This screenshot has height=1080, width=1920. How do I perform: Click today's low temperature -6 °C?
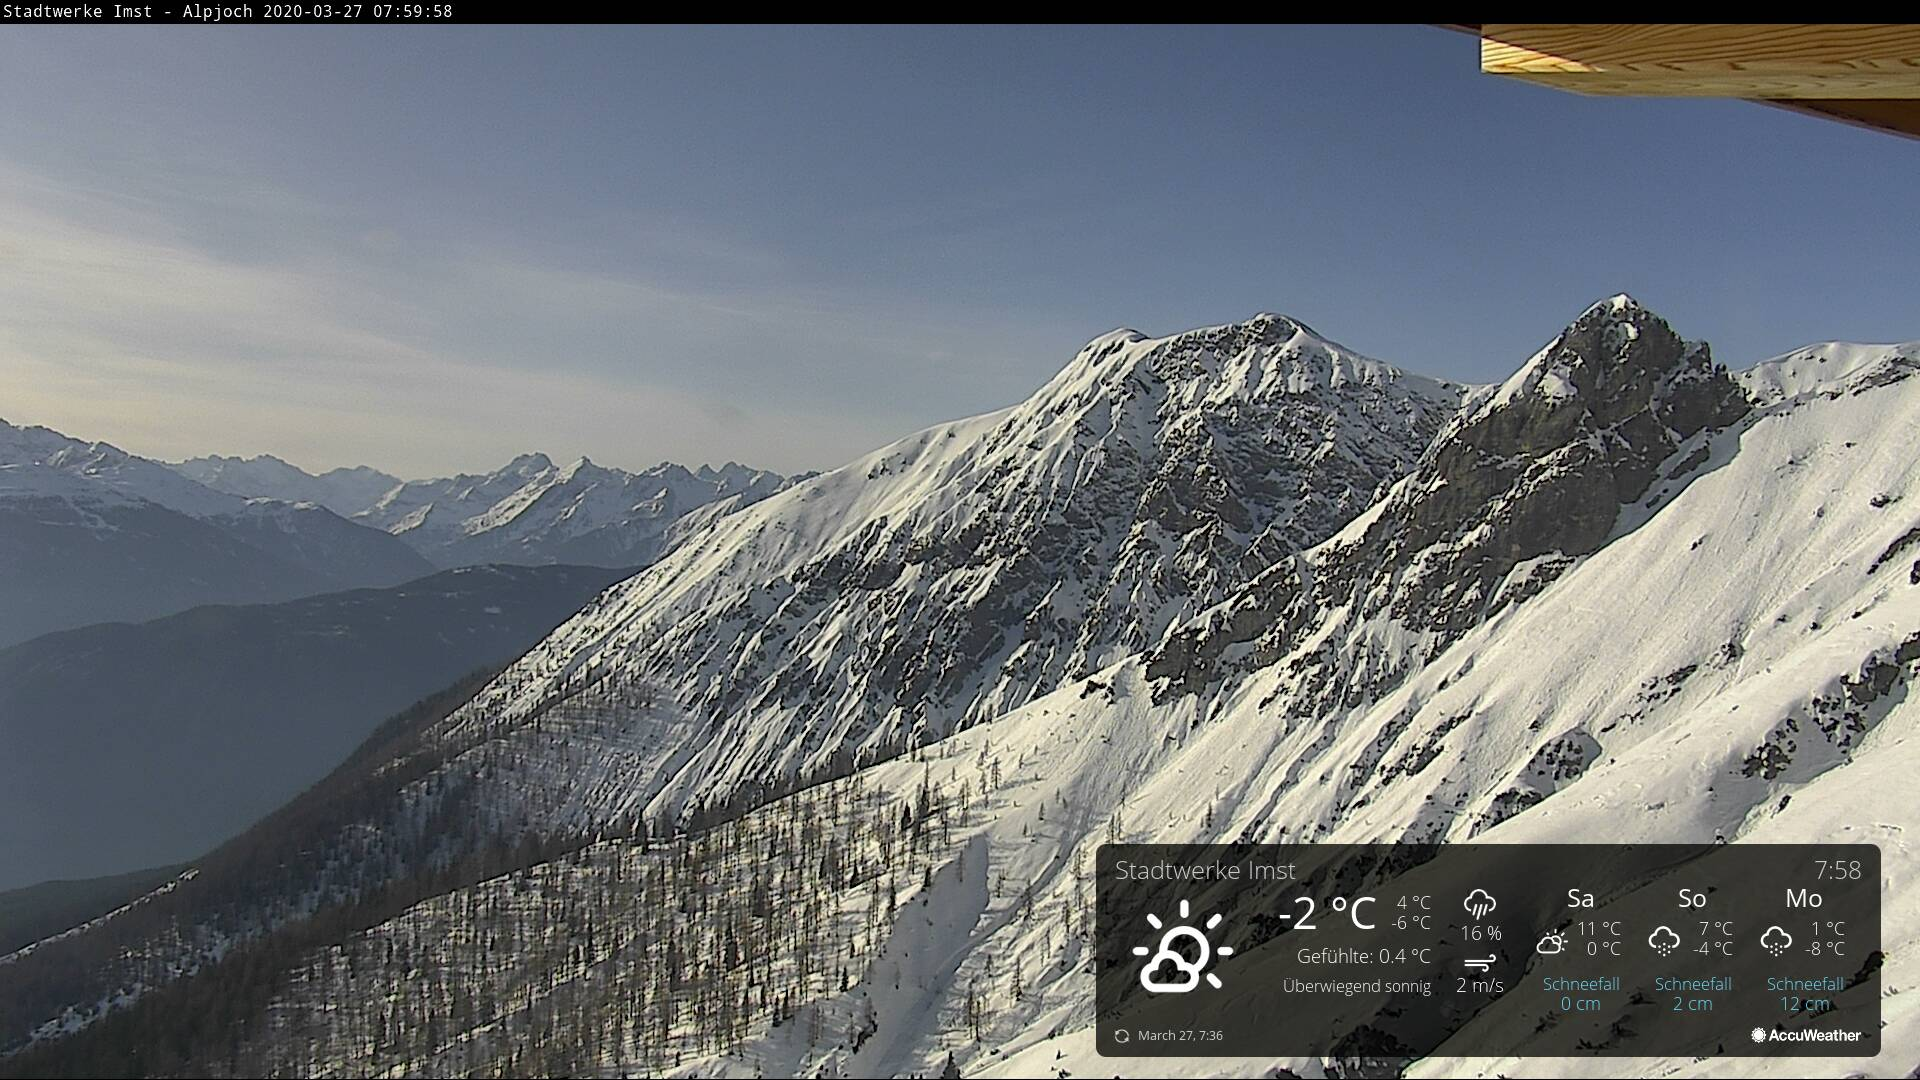click(1411, 922)
